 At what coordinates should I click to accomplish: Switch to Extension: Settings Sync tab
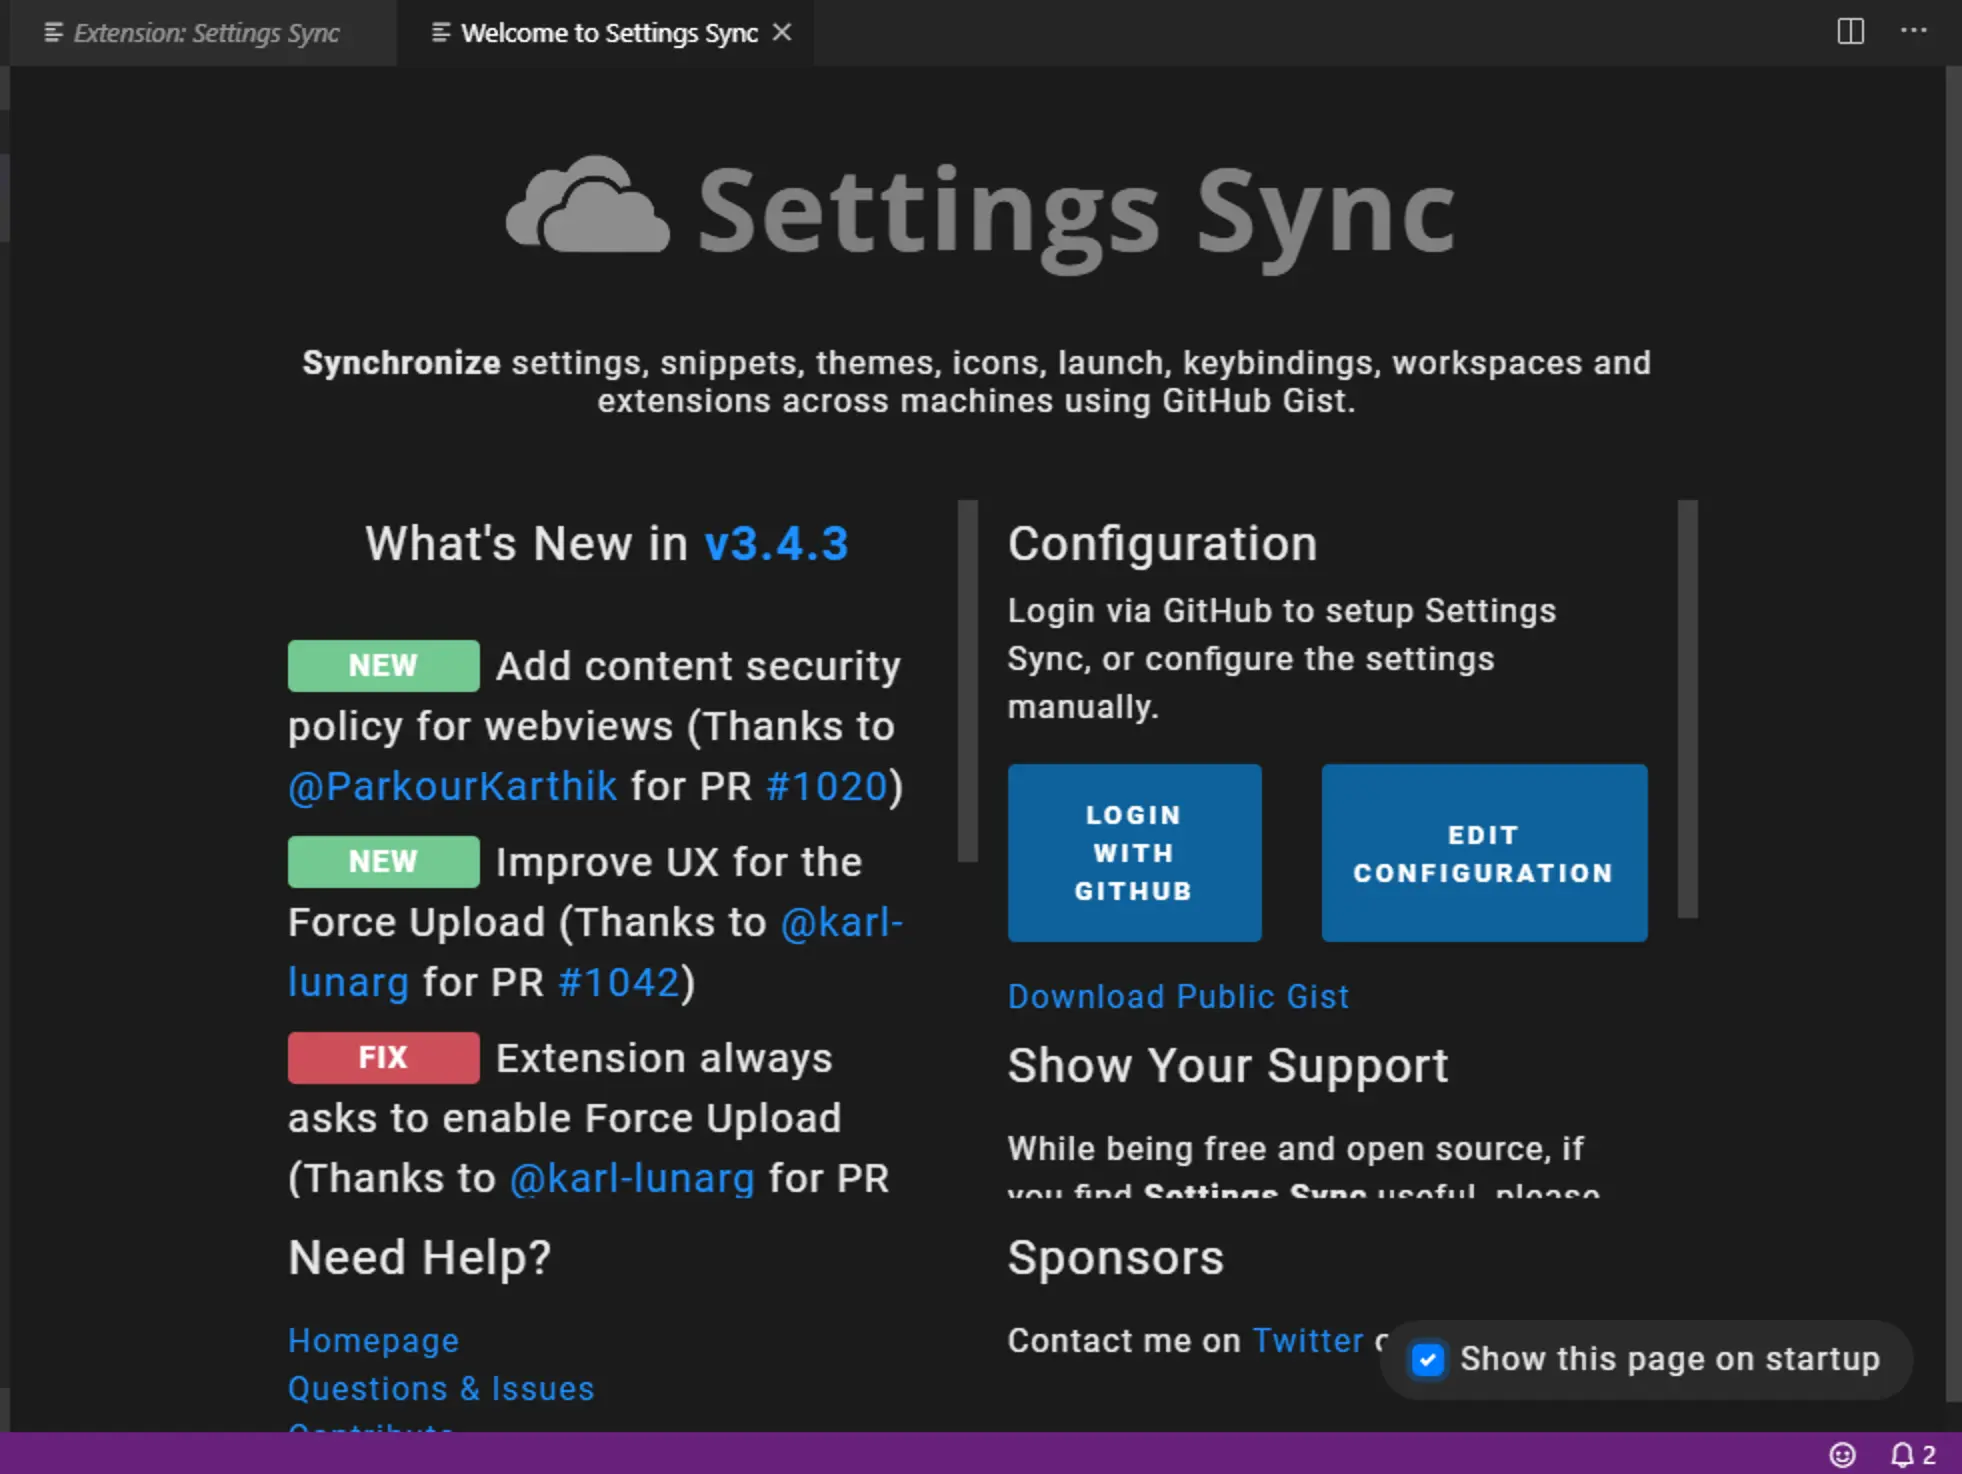[204, 33]
